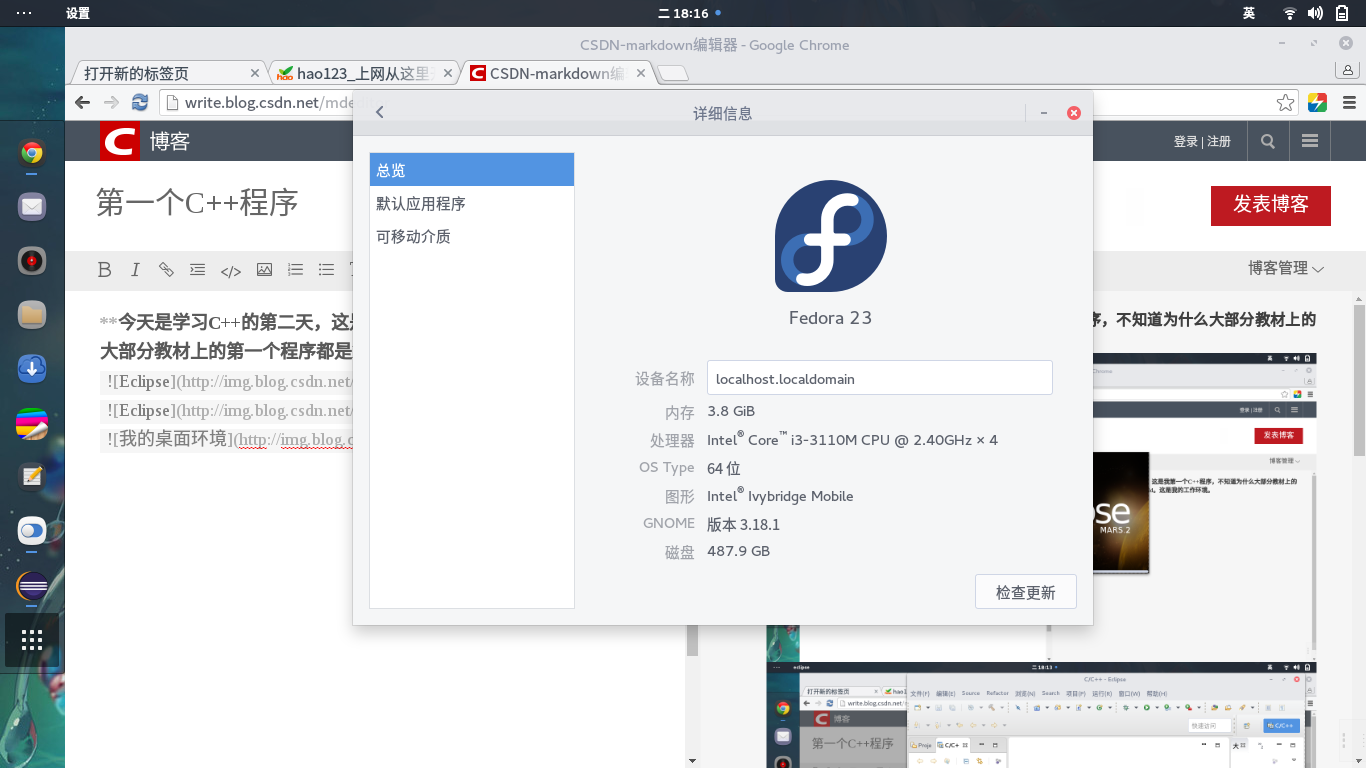Open the rainbow-striped paper dock app
The height and width of the screenshot is (768, 1366).
(x=32, y=423)
